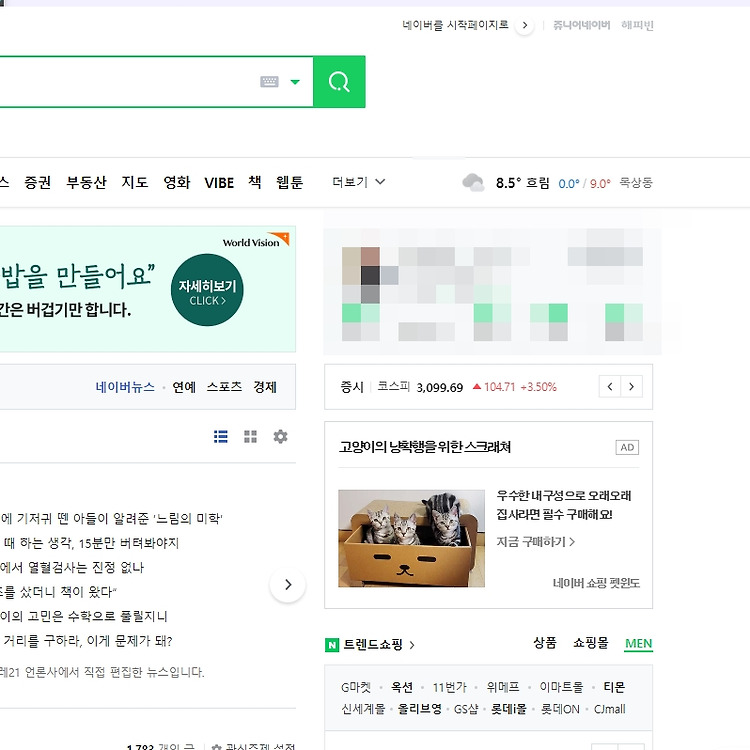This screenshot has width=750, height=750.
Task: Open the 증권 menu item
Action: (x=37, y=182)
